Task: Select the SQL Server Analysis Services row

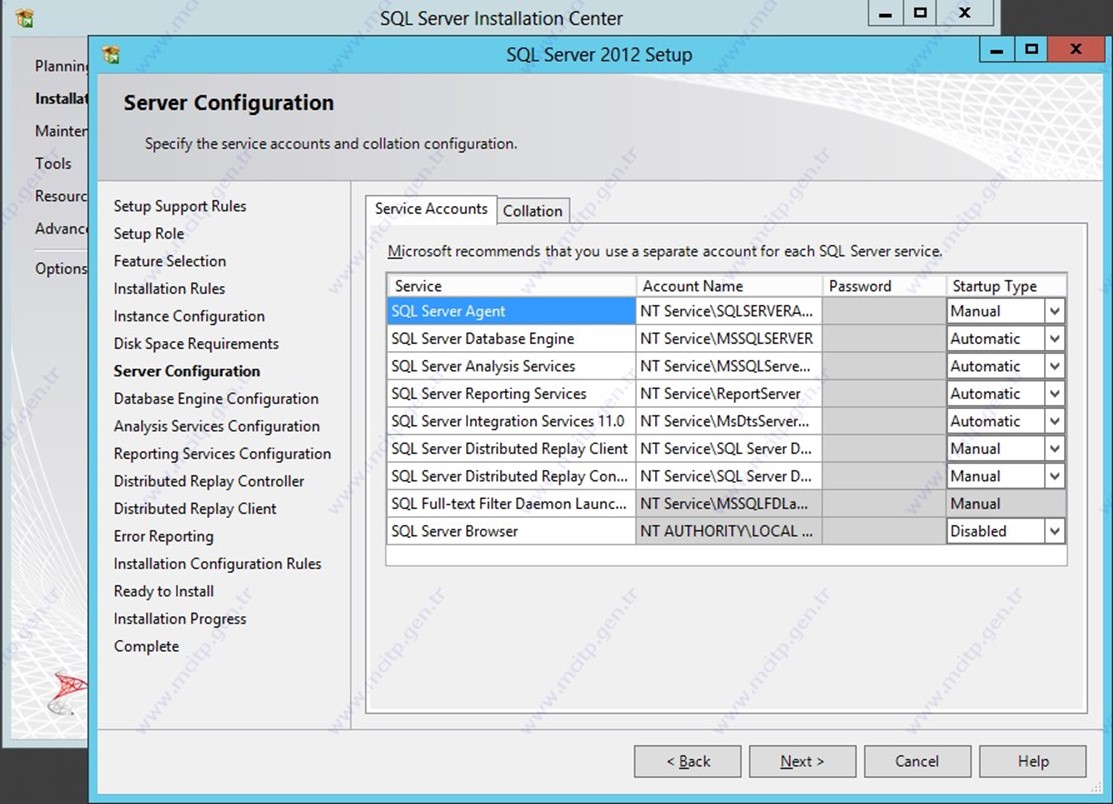Action: (x=511, y=366)
